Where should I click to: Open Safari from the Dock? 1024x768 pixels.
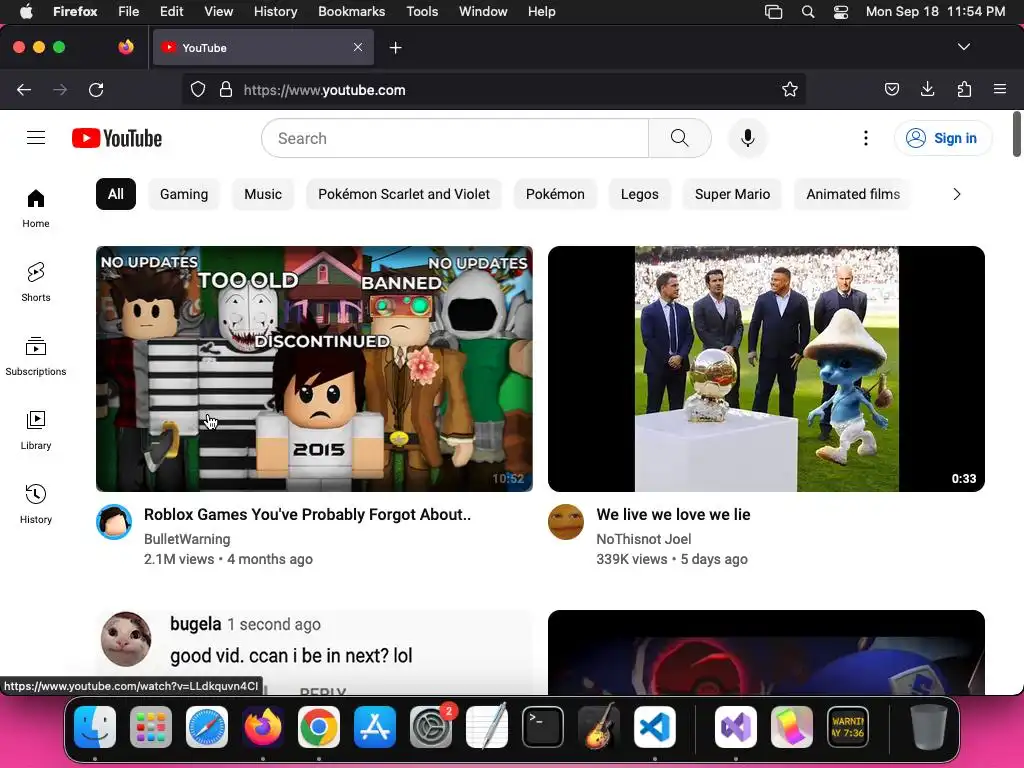tap(207, 727)
